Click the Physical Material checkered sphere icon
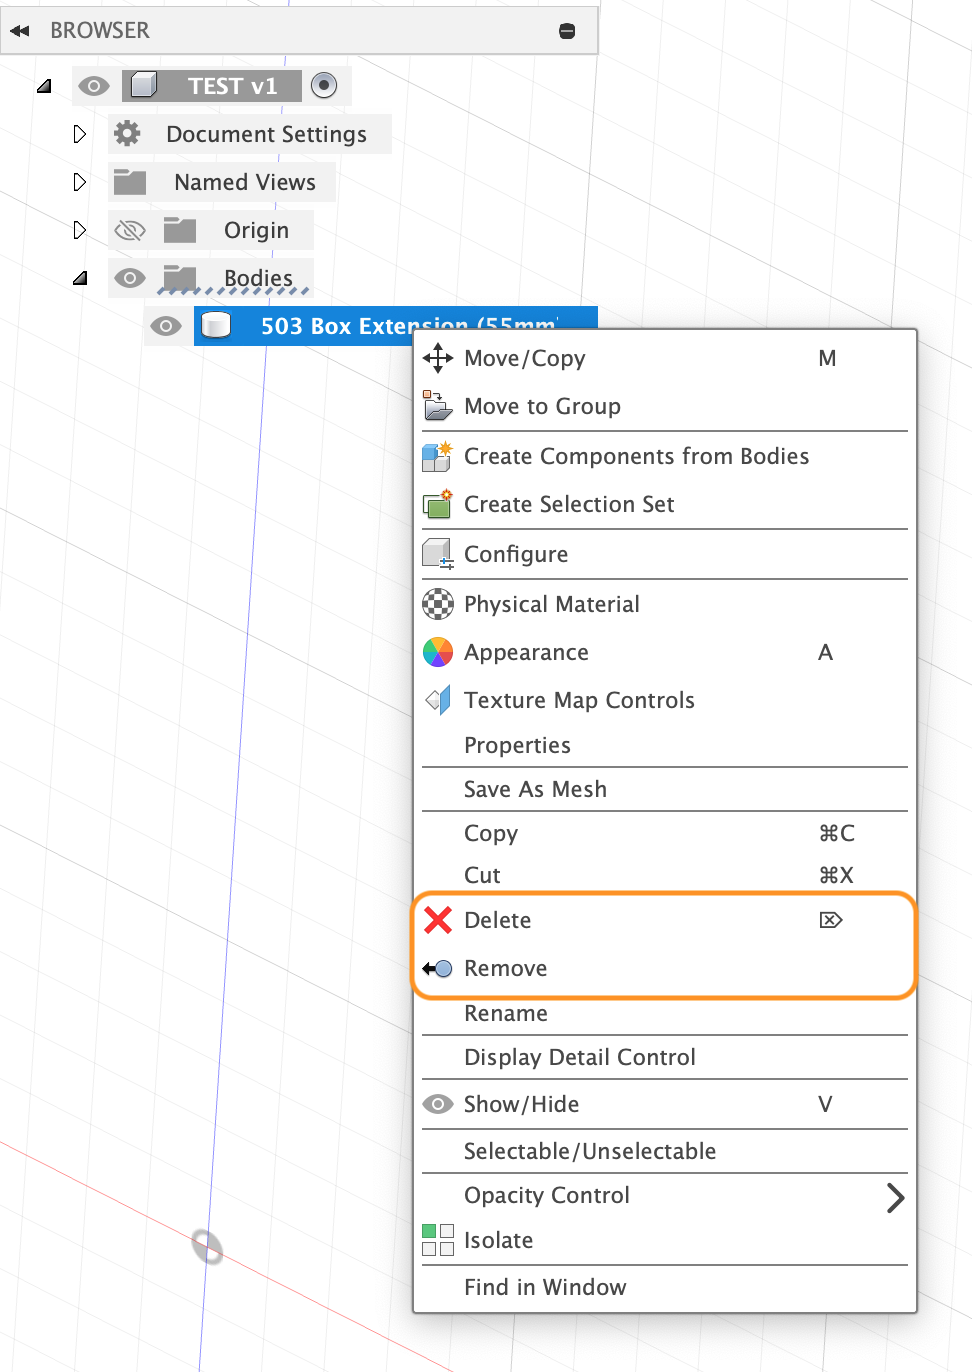This screenshot has height=1372, width=972. point(438,604)
